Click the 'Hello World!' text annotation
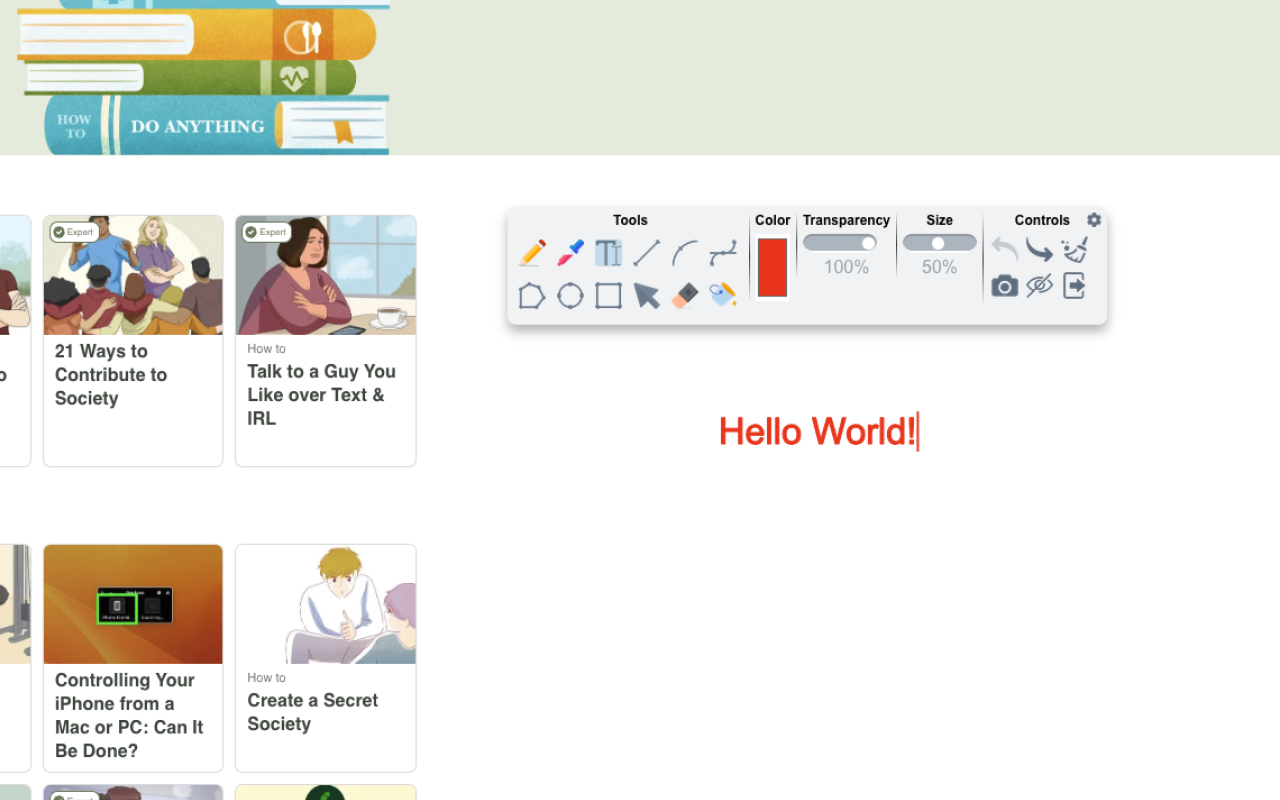Screen dimensions: 1280x800 click(817, 432)
